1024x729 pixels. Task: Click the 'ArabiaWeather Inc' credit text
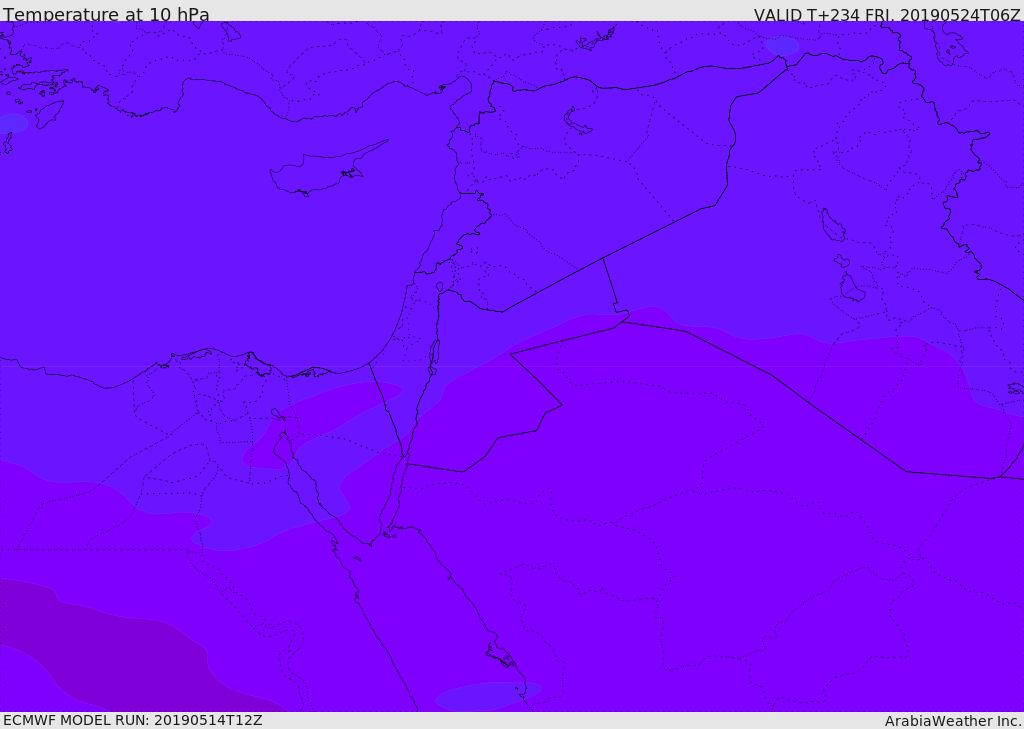952,721
